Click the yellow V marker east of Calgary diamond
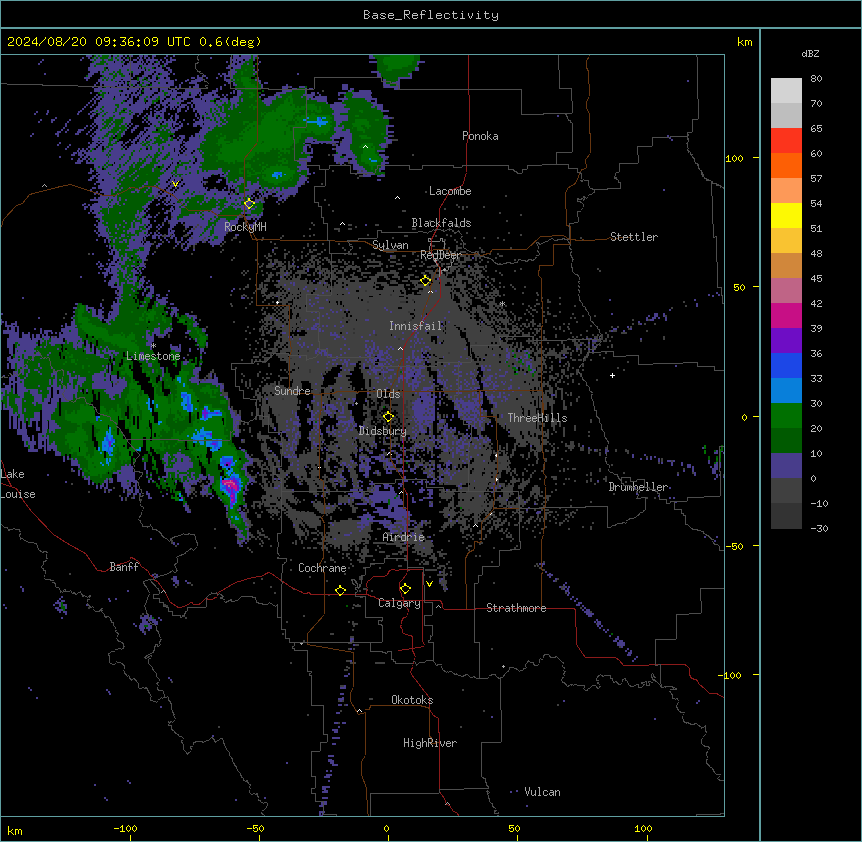862x842 pixels. coord(429,584)
